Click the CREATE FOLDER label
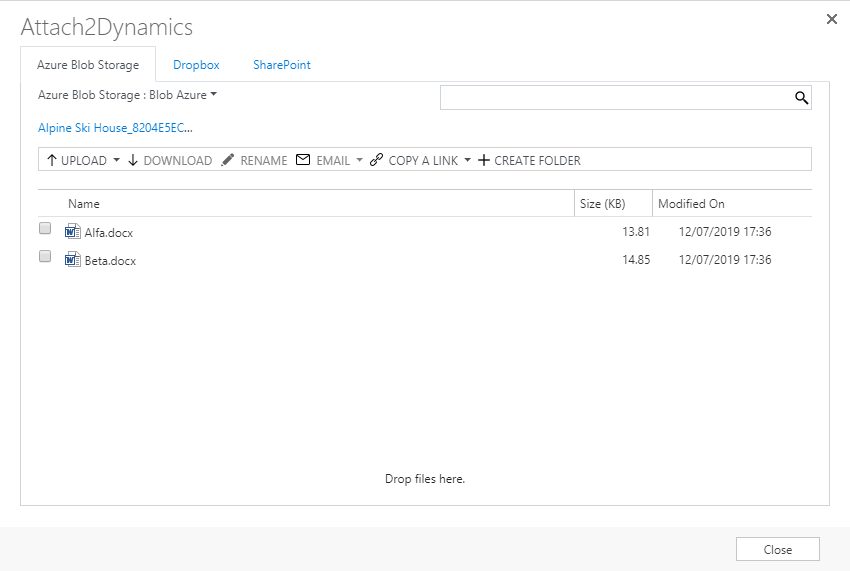Viewport: 850px width, 571px height. (537, 161)
